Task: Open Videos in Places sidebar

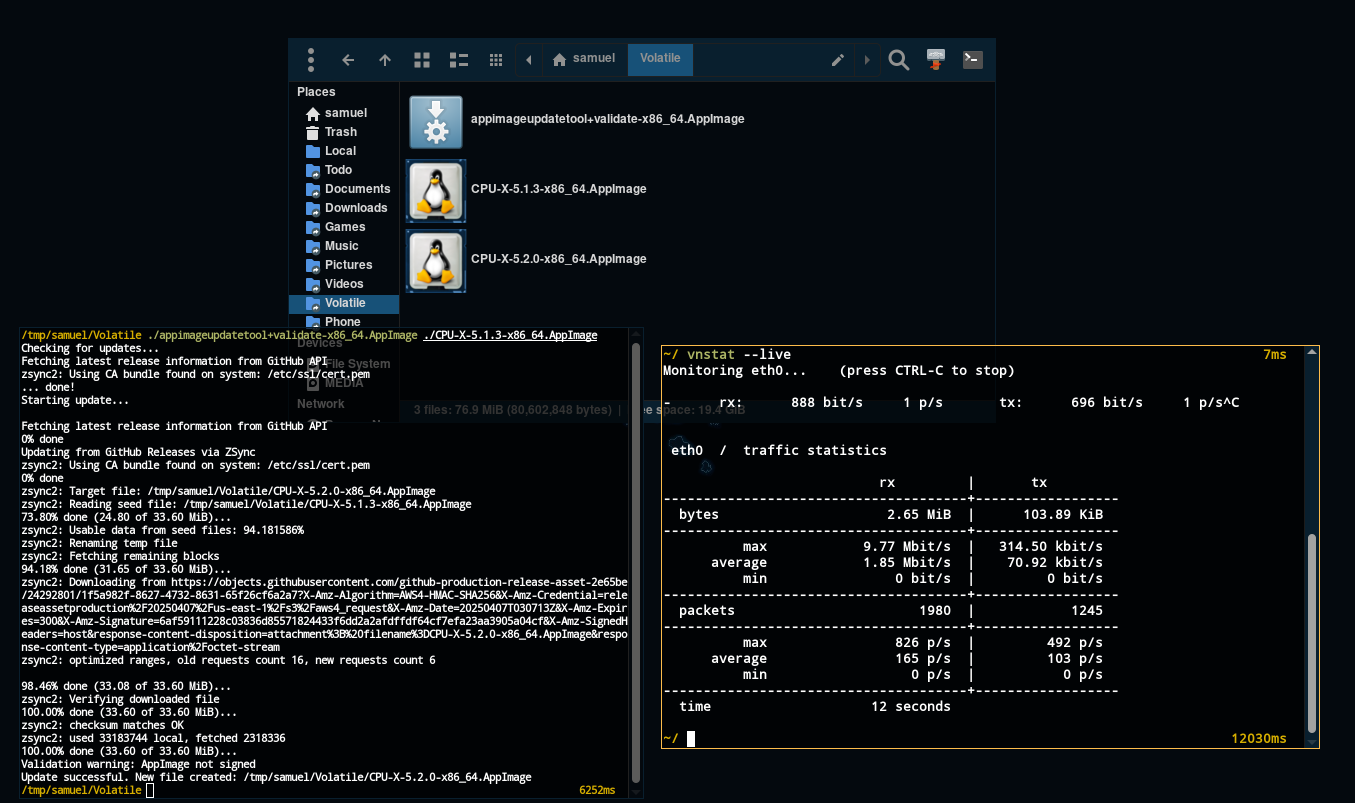Action: coord(344,284)
